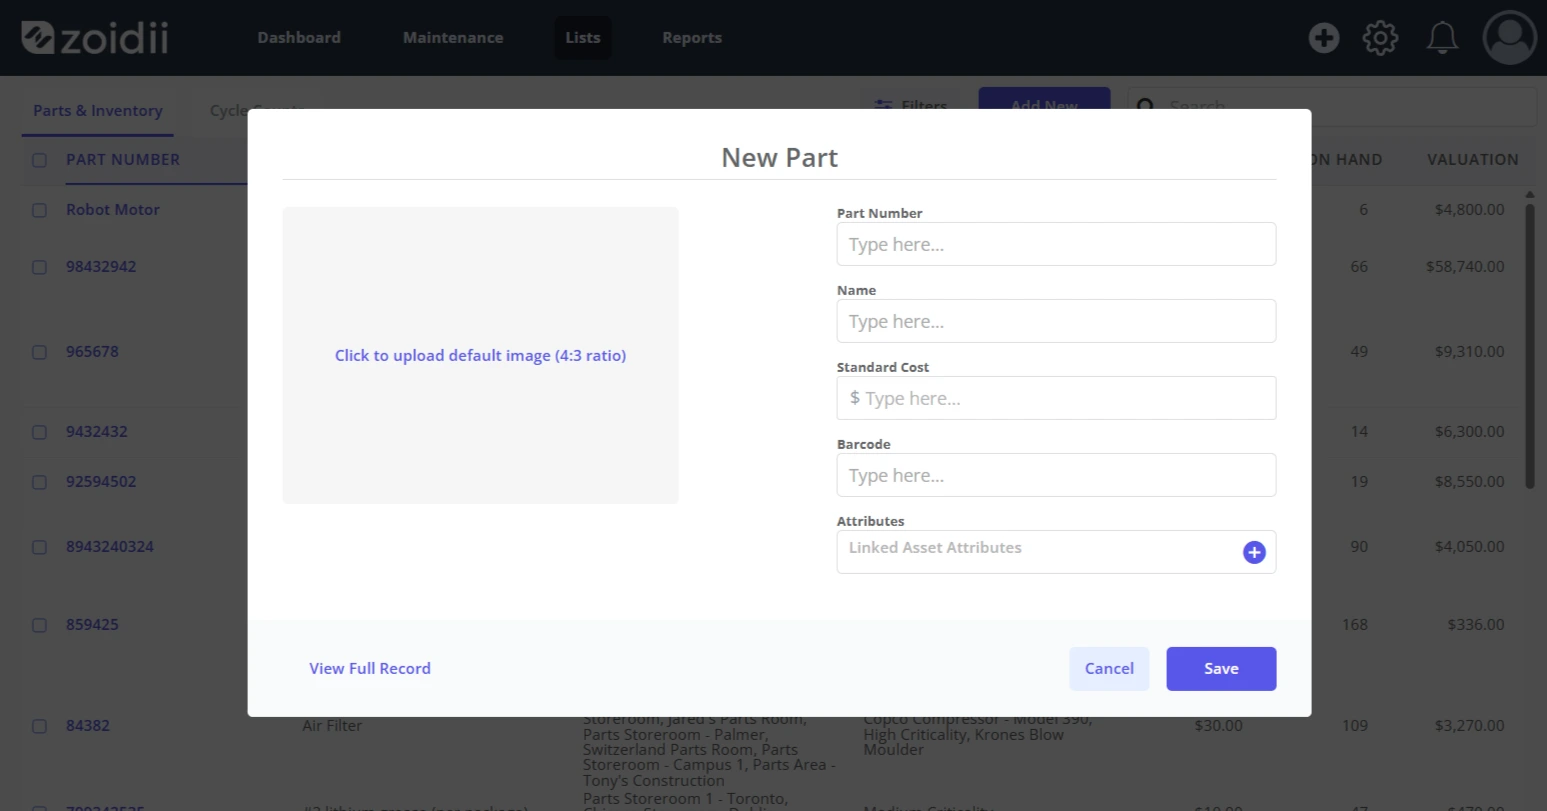Save the new part
Viewport: 1547px width, 811px height.
(1221, 669)
